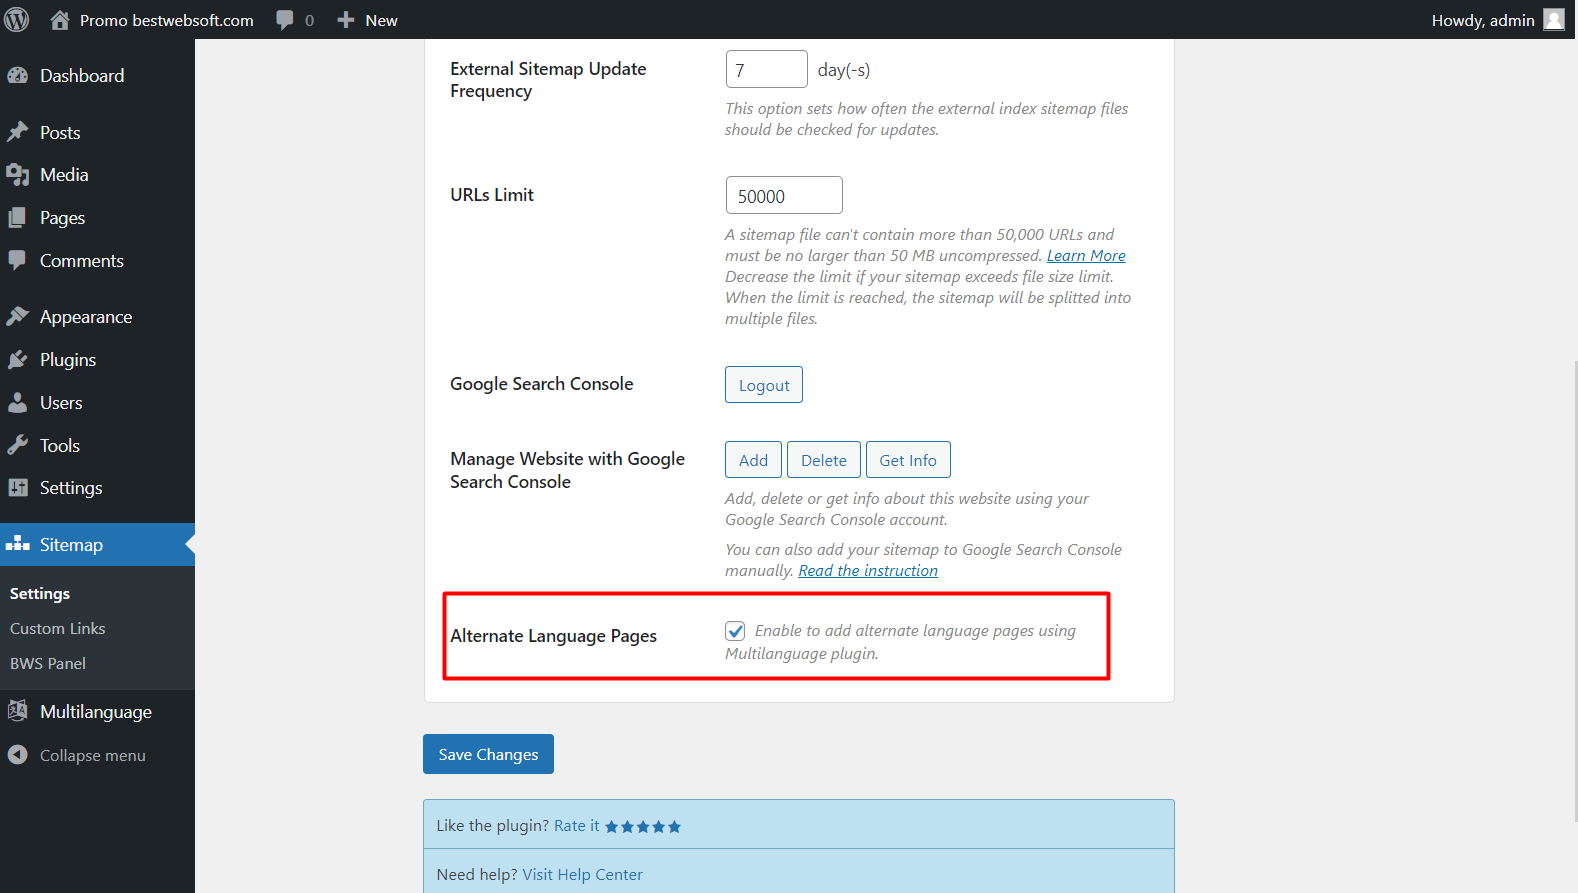Click the Users person icon

[18, 403]
